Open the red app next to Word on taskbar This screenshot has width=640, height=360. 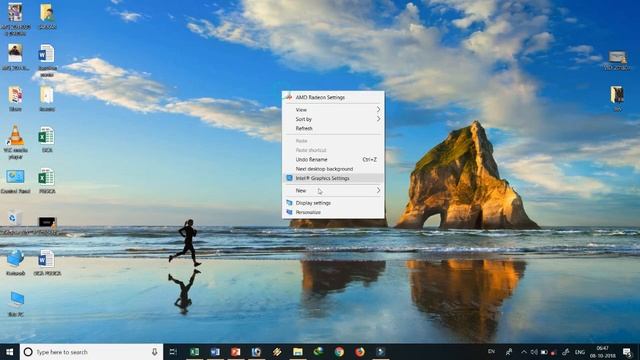coord(236,352)
